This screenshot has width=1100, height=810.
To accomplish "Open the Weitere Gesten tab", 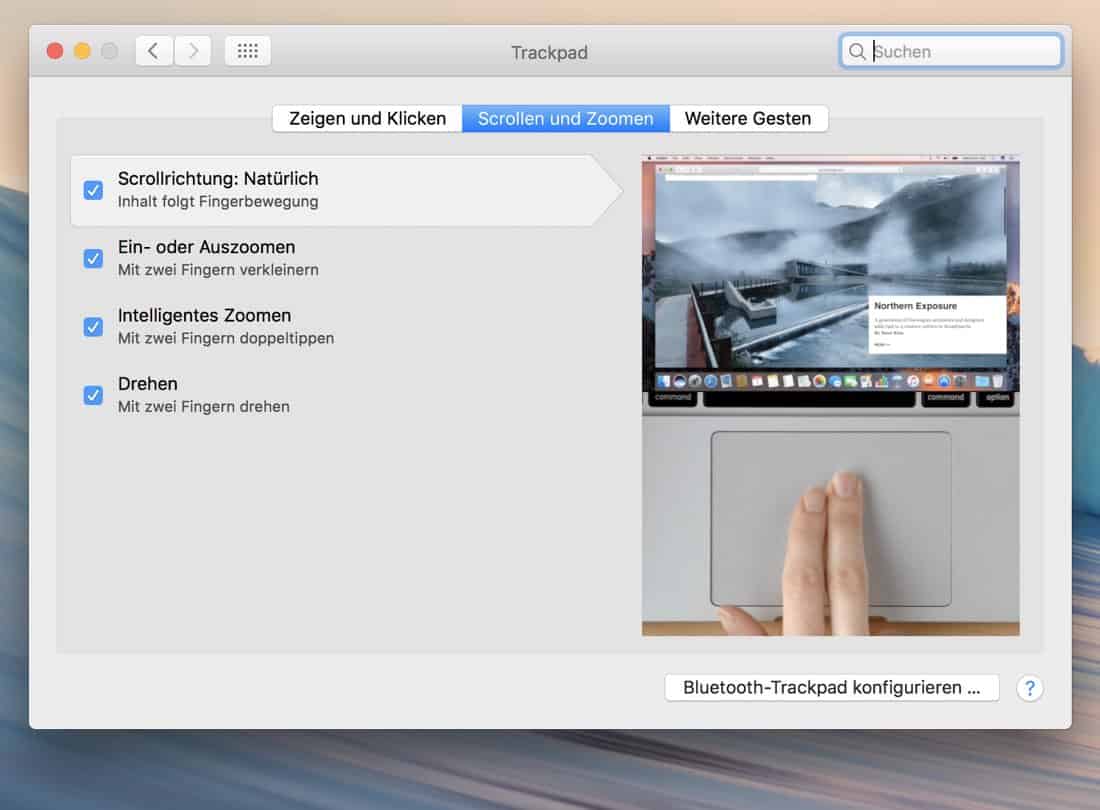I will (748, 119).
